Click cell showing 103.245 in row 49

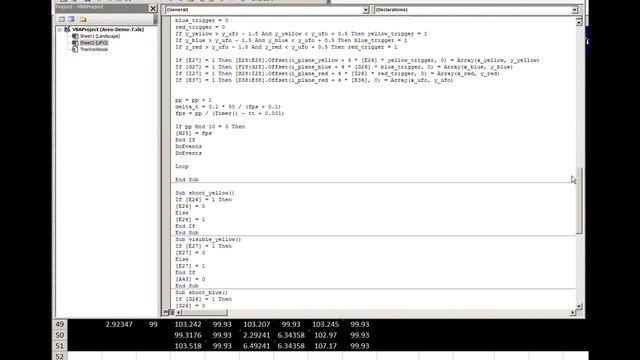pyautogui.click(x=325, y=324)
